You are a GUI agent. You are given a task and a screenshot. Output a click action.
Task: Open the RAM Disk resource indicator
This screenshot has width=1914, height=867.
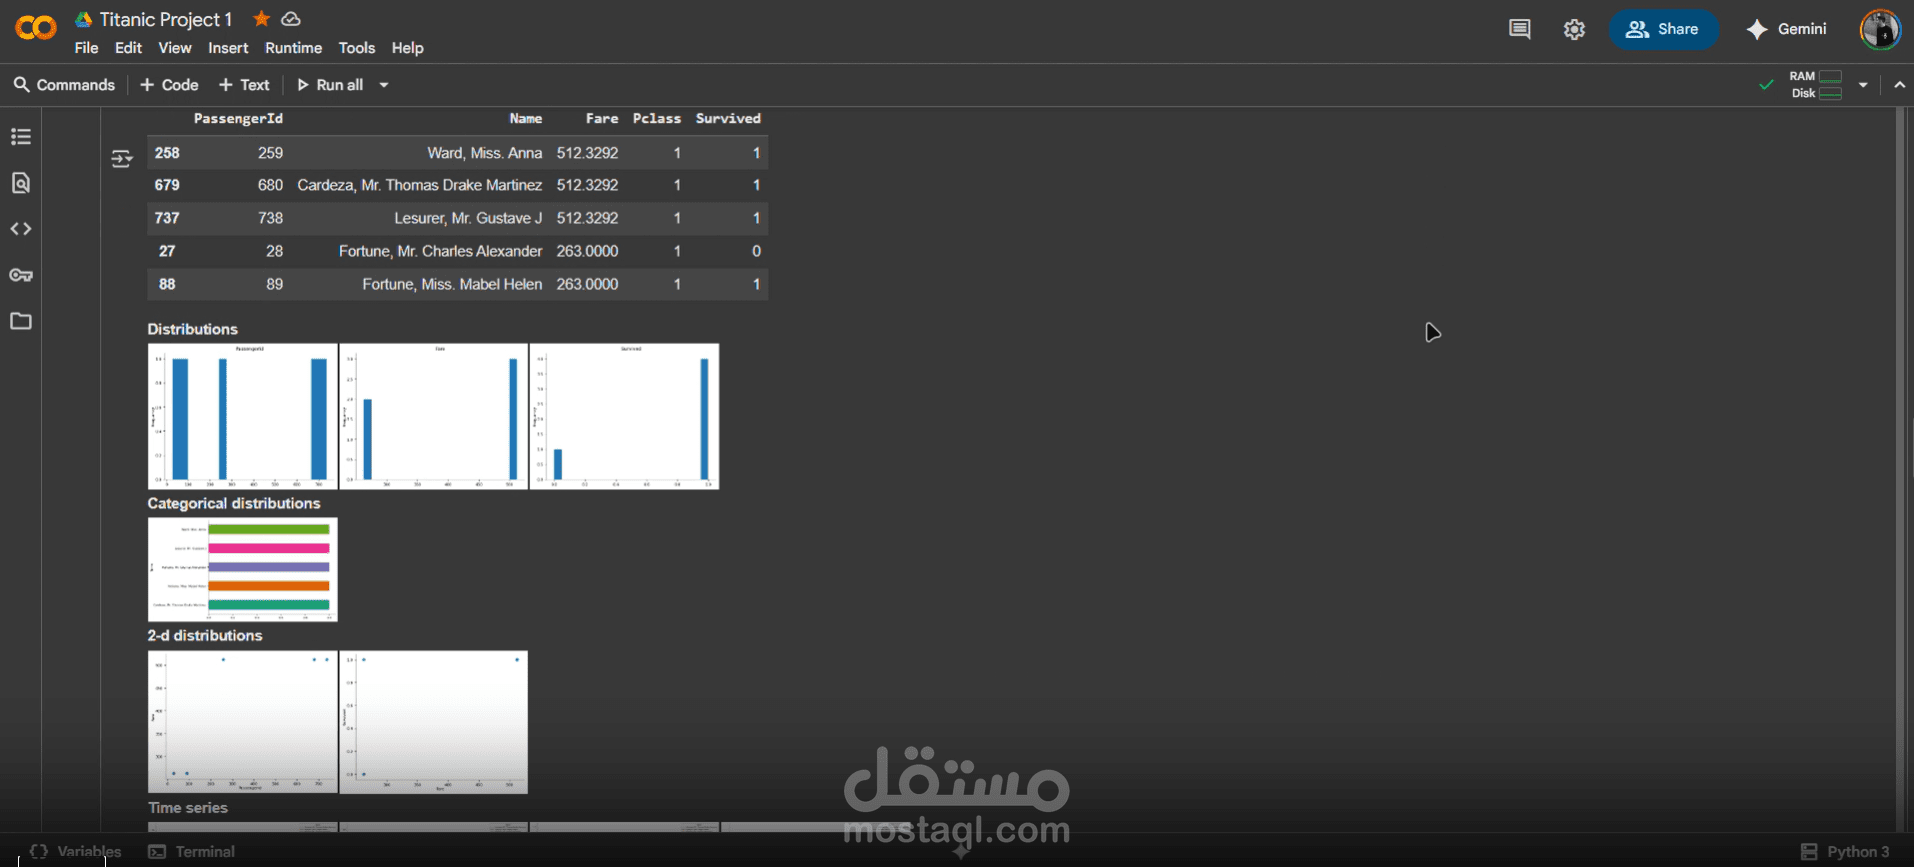tap(1815, 85)
